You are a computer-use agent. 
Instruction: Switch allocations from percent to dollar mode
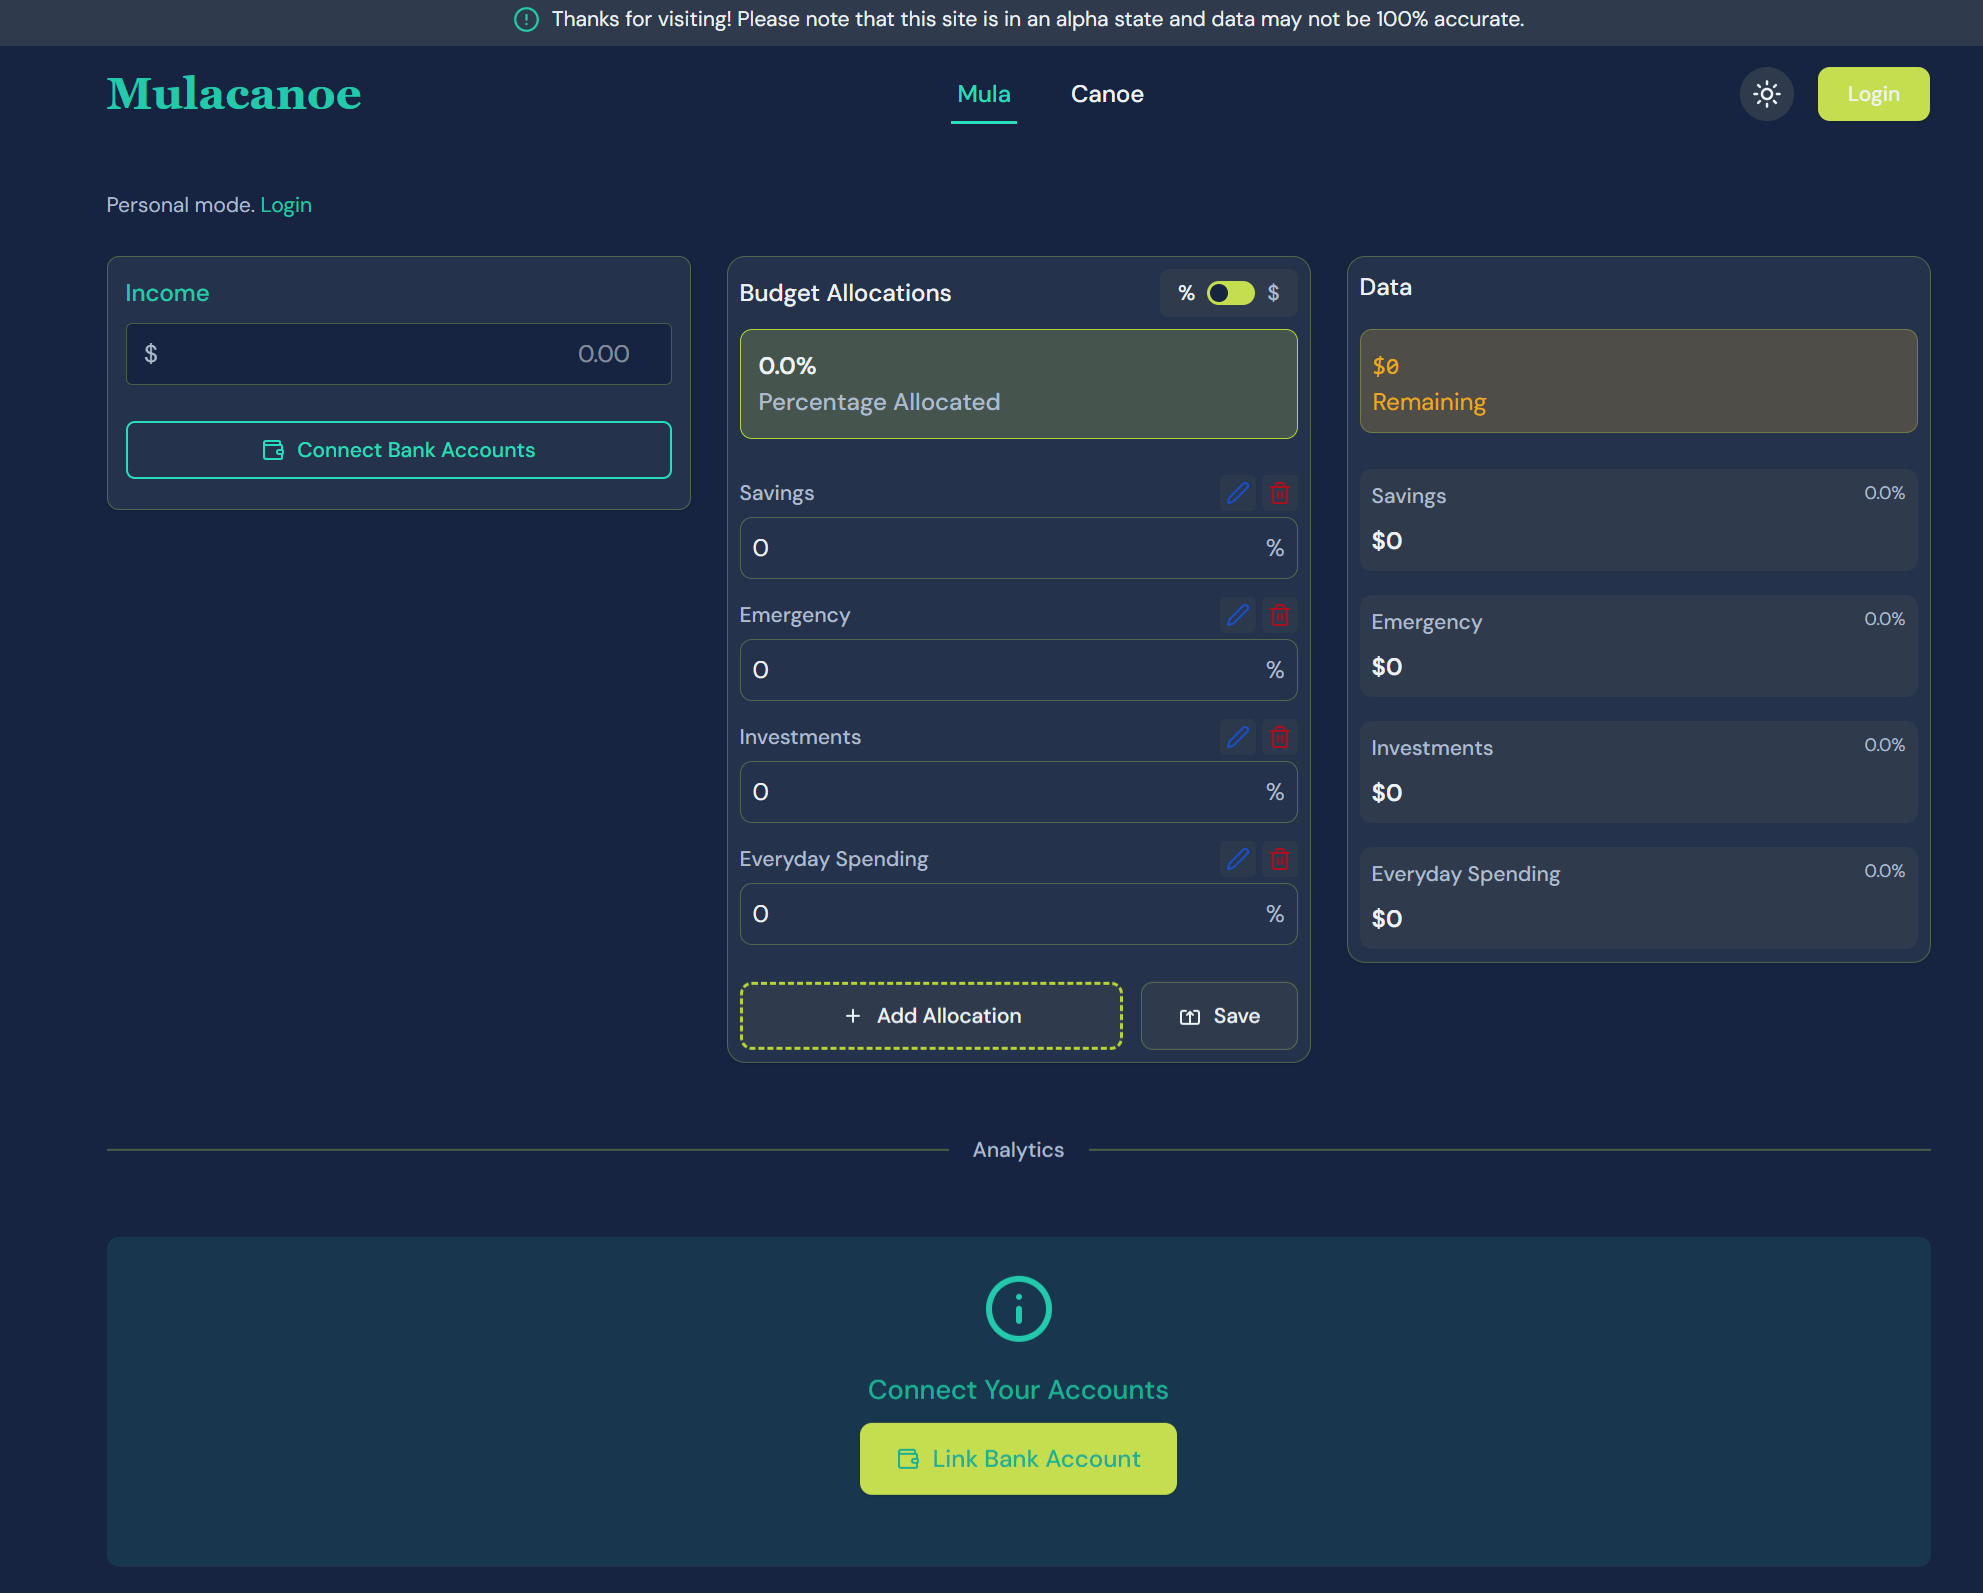[1230, 293]
